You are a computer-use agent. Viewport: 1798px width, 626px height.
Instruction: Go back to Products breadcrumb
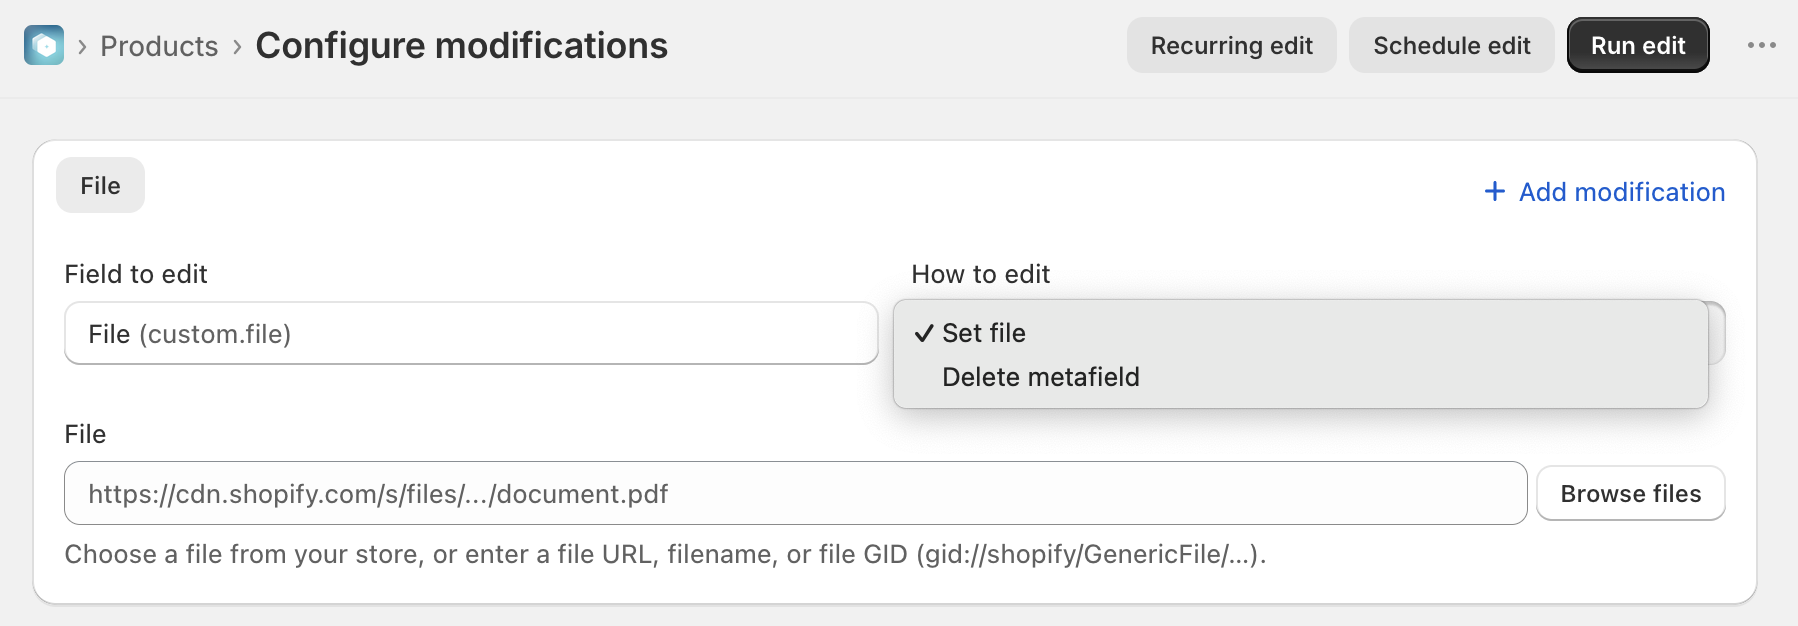click(159, 46)
